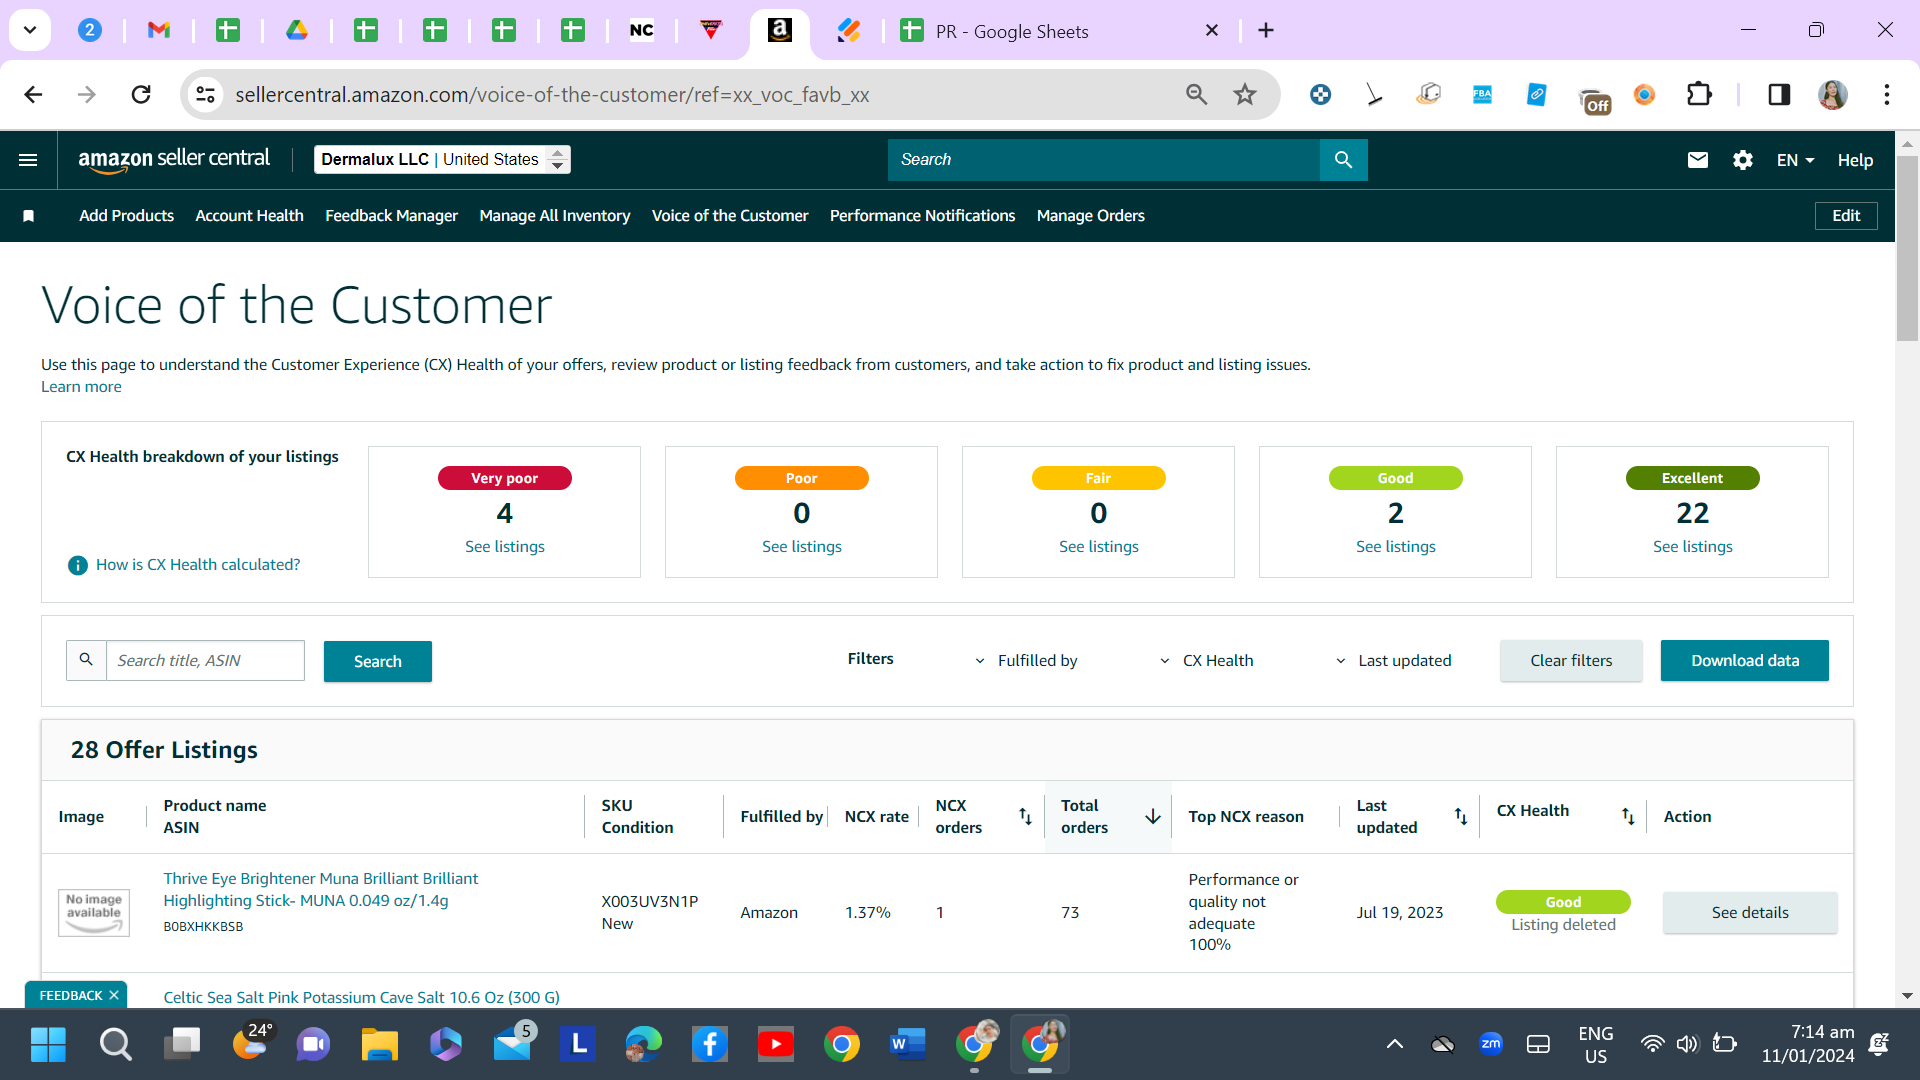Reload the page in the browser
This screenshot has width=1920, height=1080.
pos(141,95)
